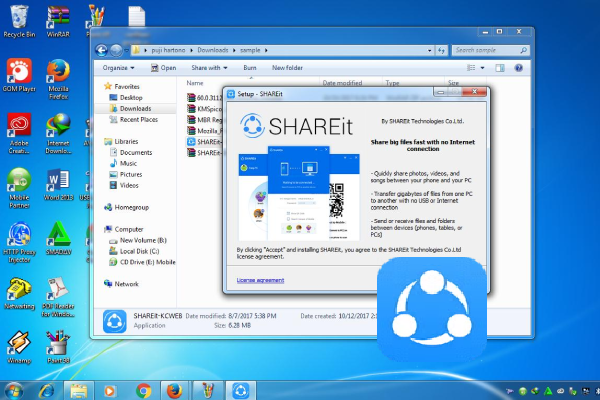Click the Windows Start button
This screenshot has width=600, height=400.
coord(13,391)
